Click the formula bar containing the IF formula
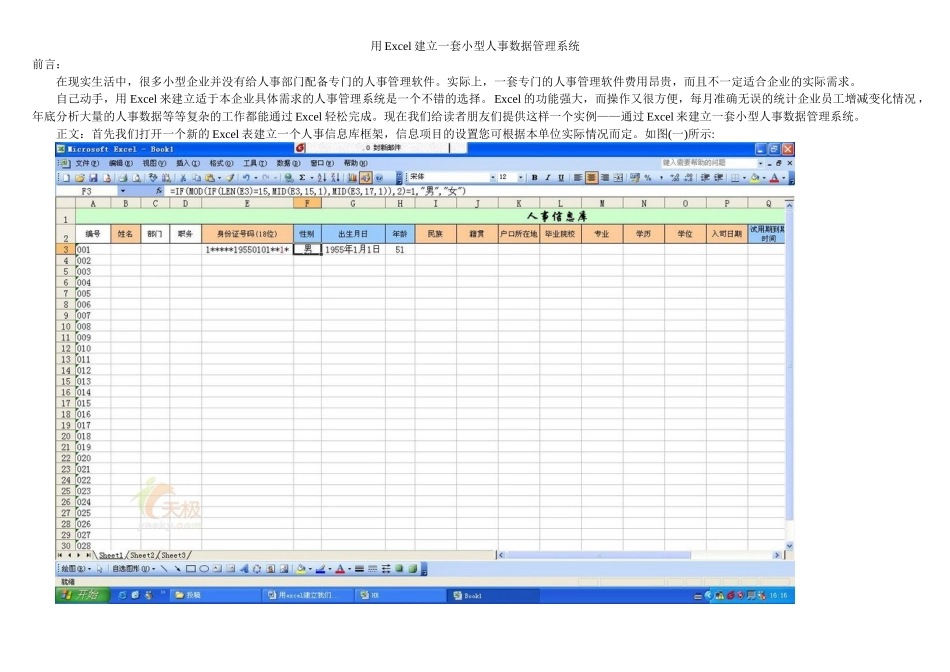Viewport: 950px width, 672px height. tap(479, 191)
